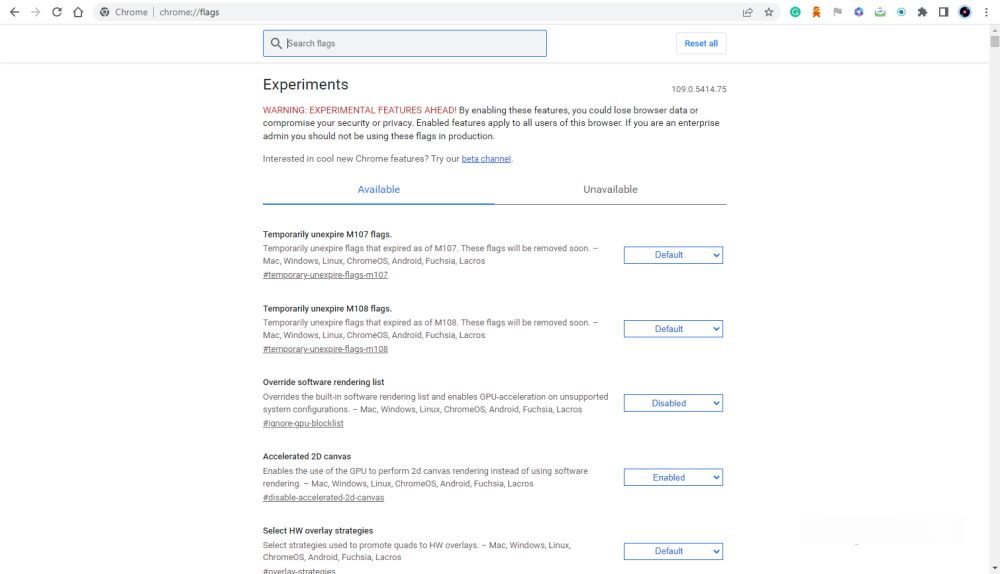Go back using the browser back arrow
The height and width of the screenshot is (574, 1000).
(14, 12)
